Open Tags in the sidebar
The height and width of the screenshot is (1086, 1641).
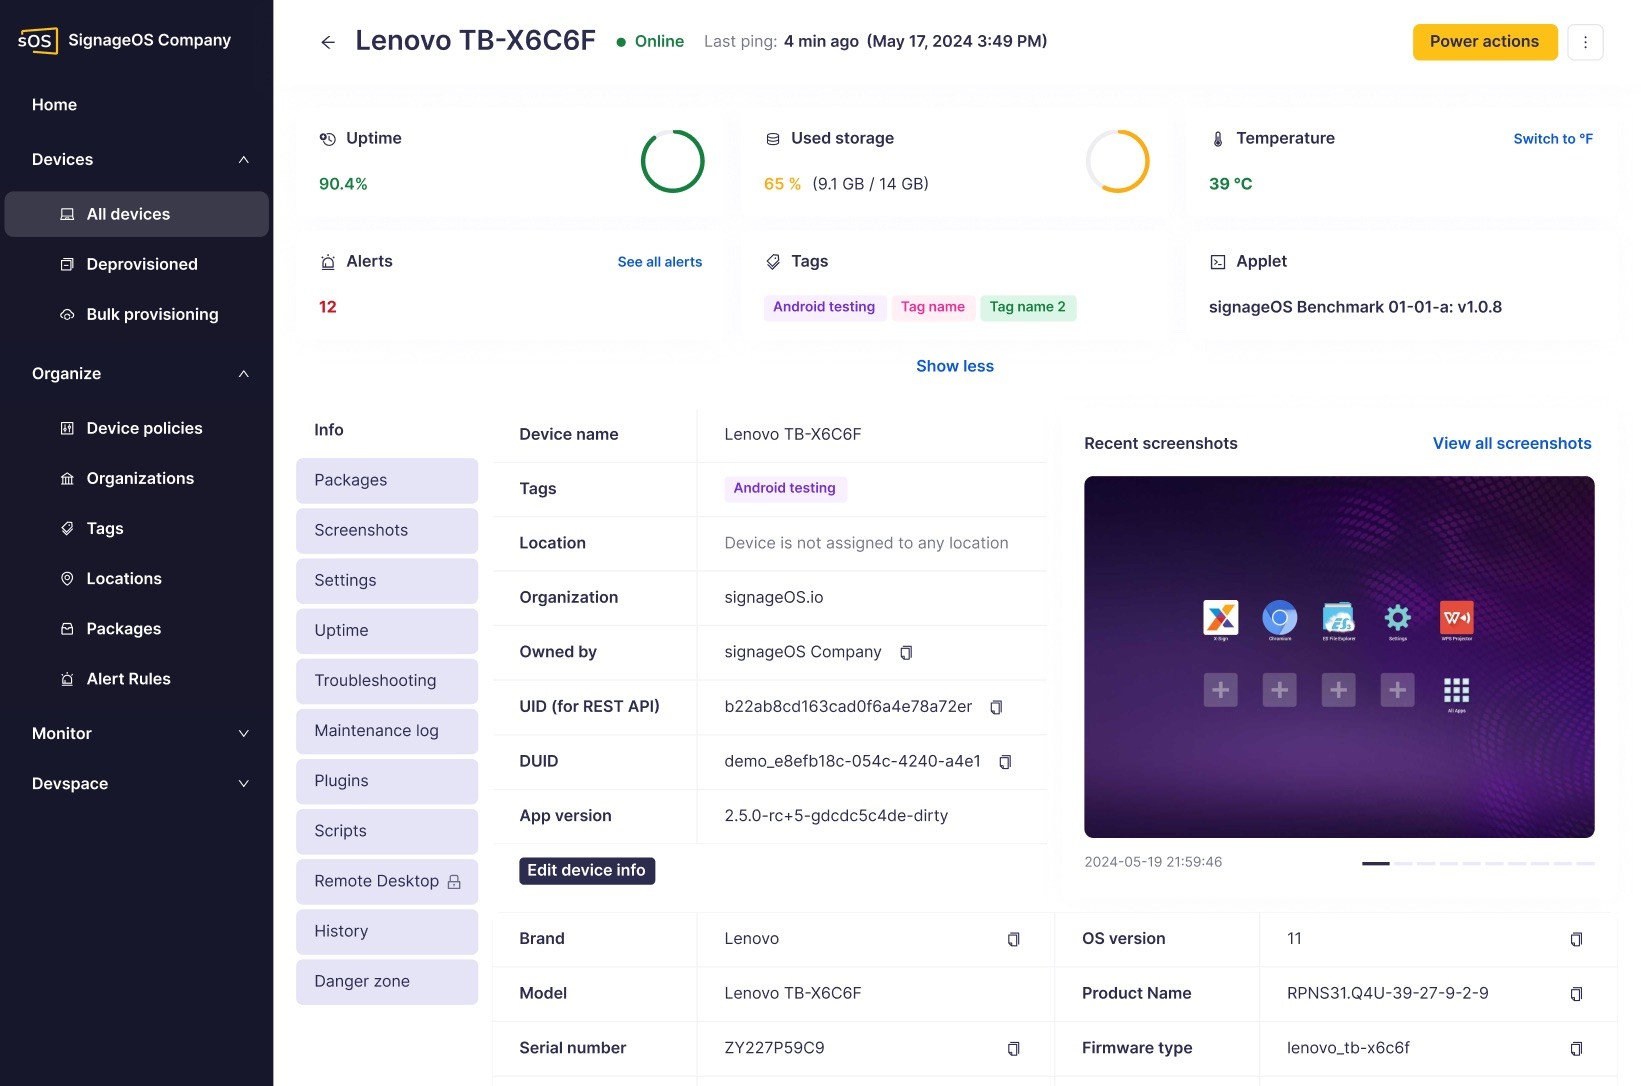pos(104,528)
